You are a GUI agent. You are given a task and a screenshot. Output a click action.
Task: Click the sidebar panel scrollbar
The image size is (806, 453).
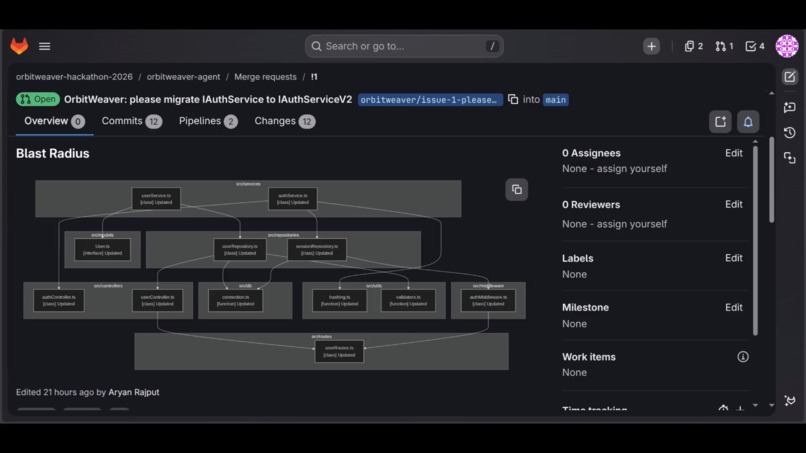(755, 240)
